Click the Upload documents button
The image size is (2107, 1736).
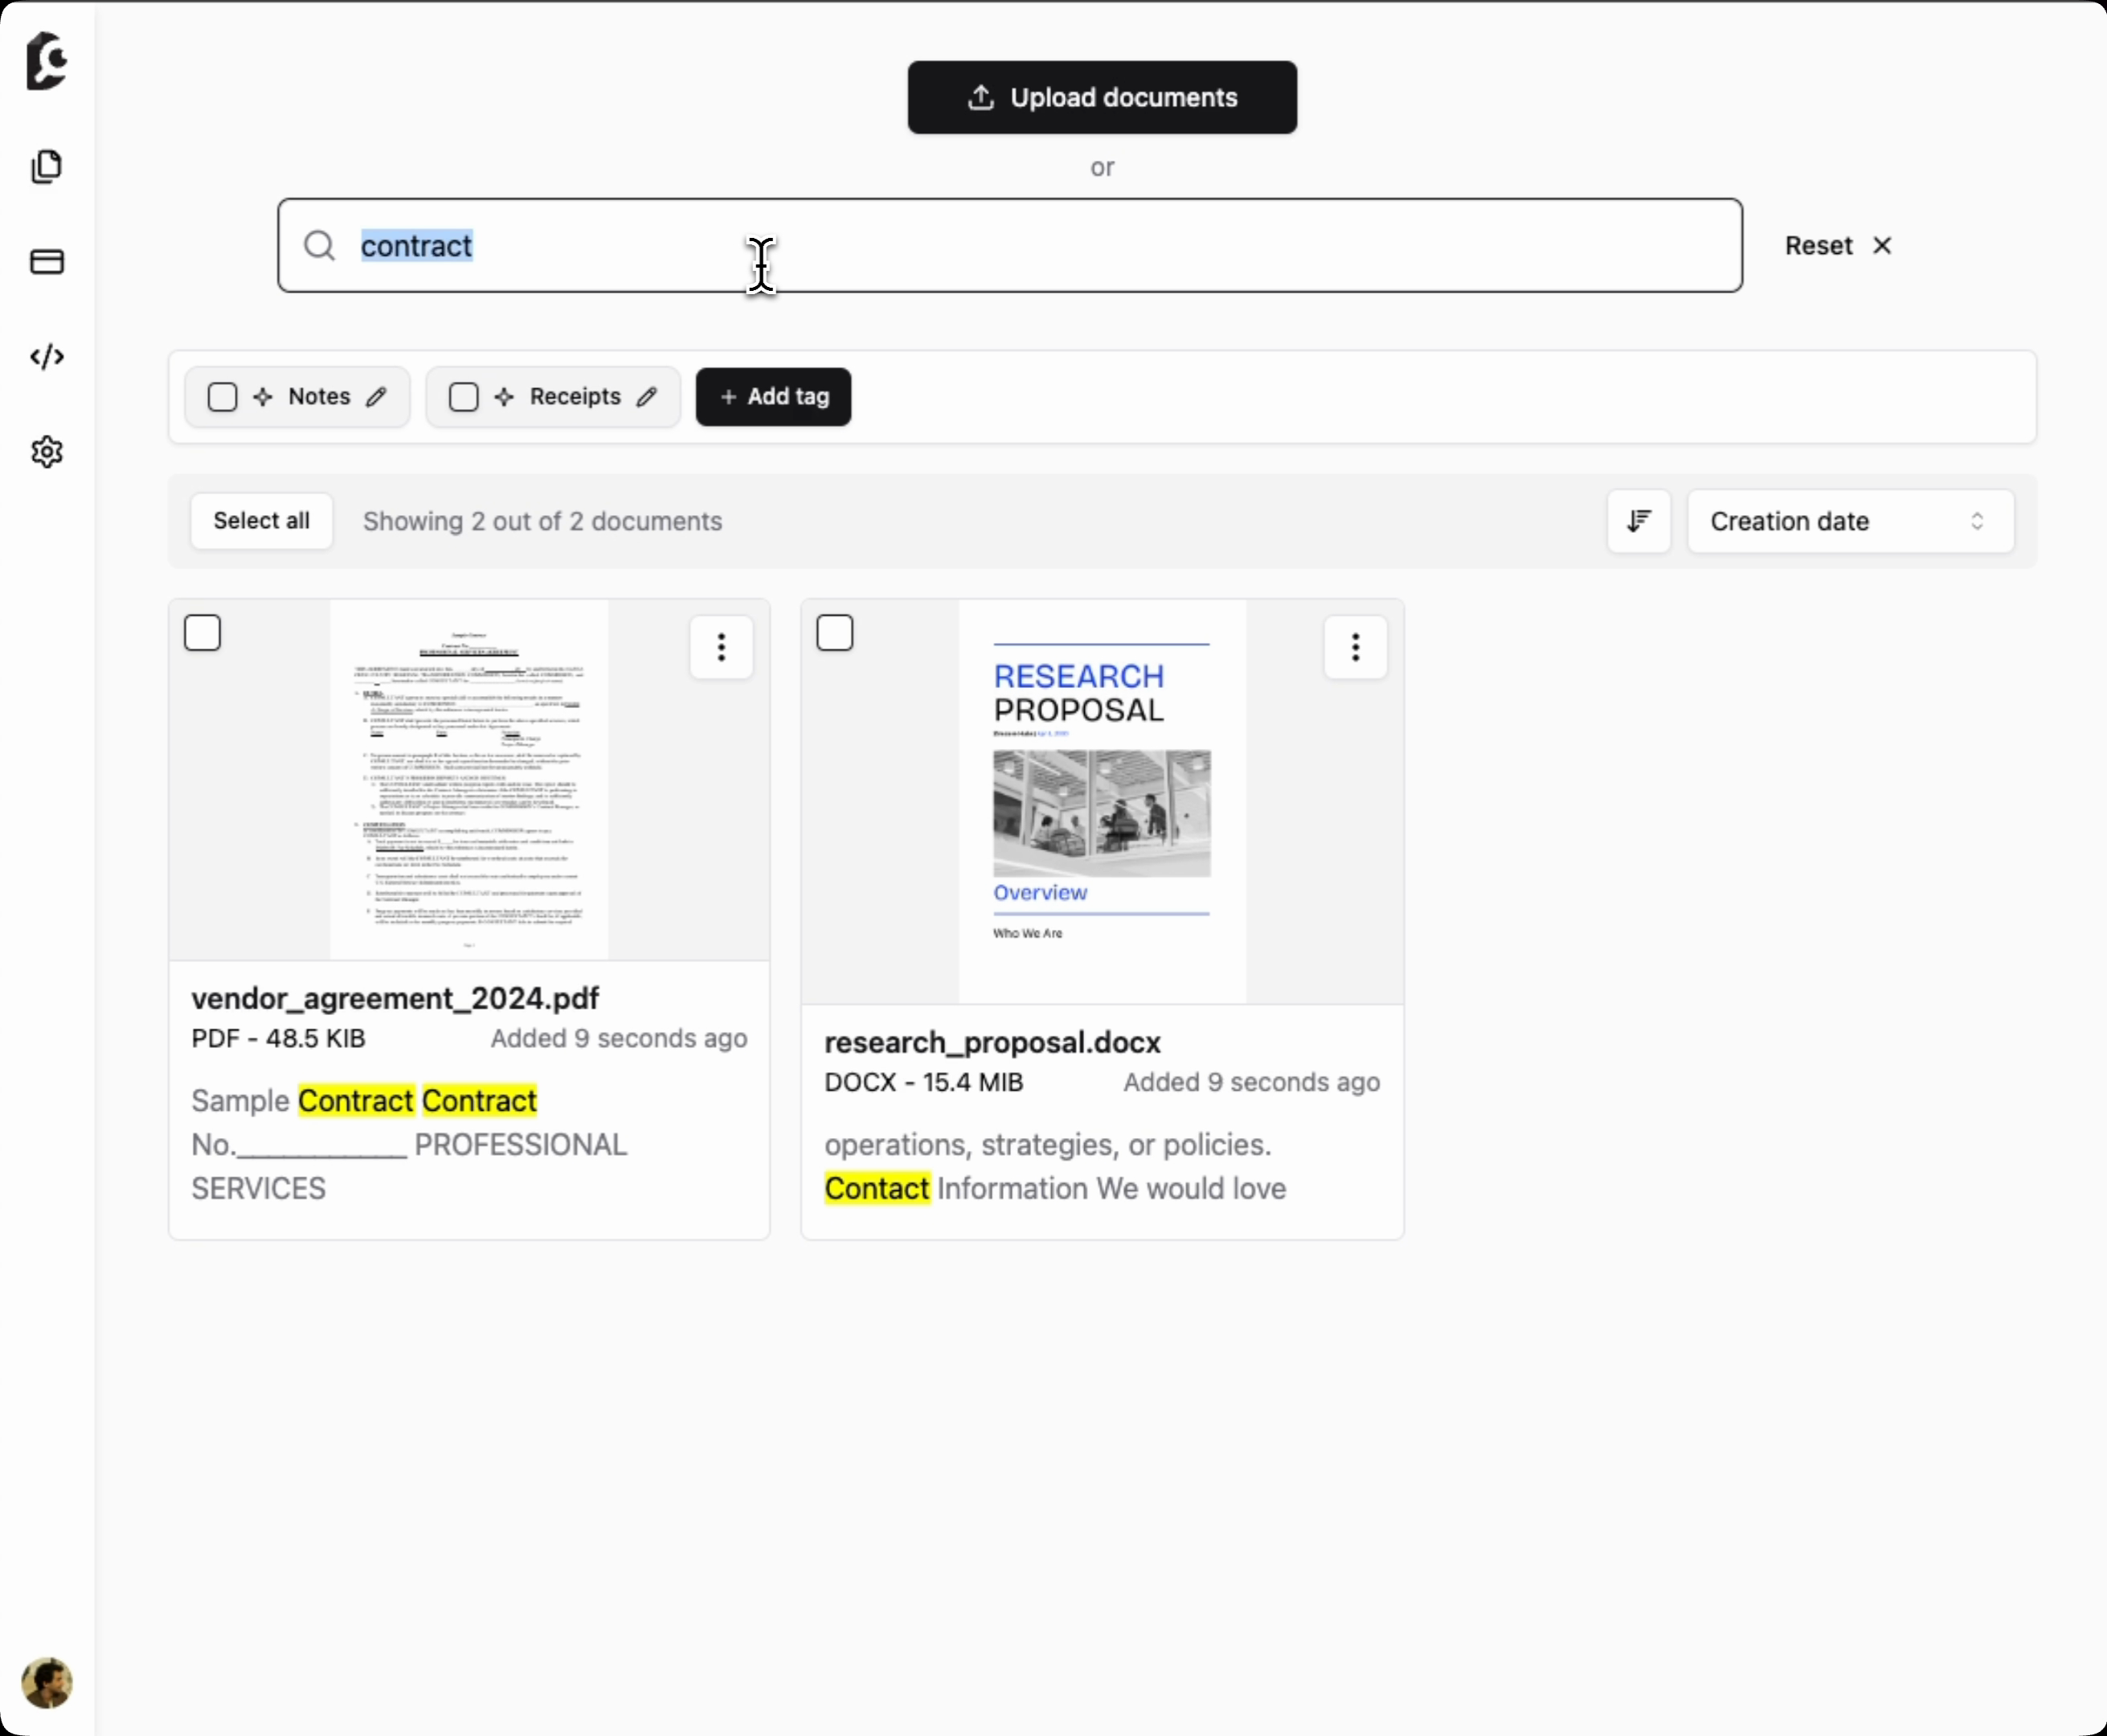point(1102,97)
